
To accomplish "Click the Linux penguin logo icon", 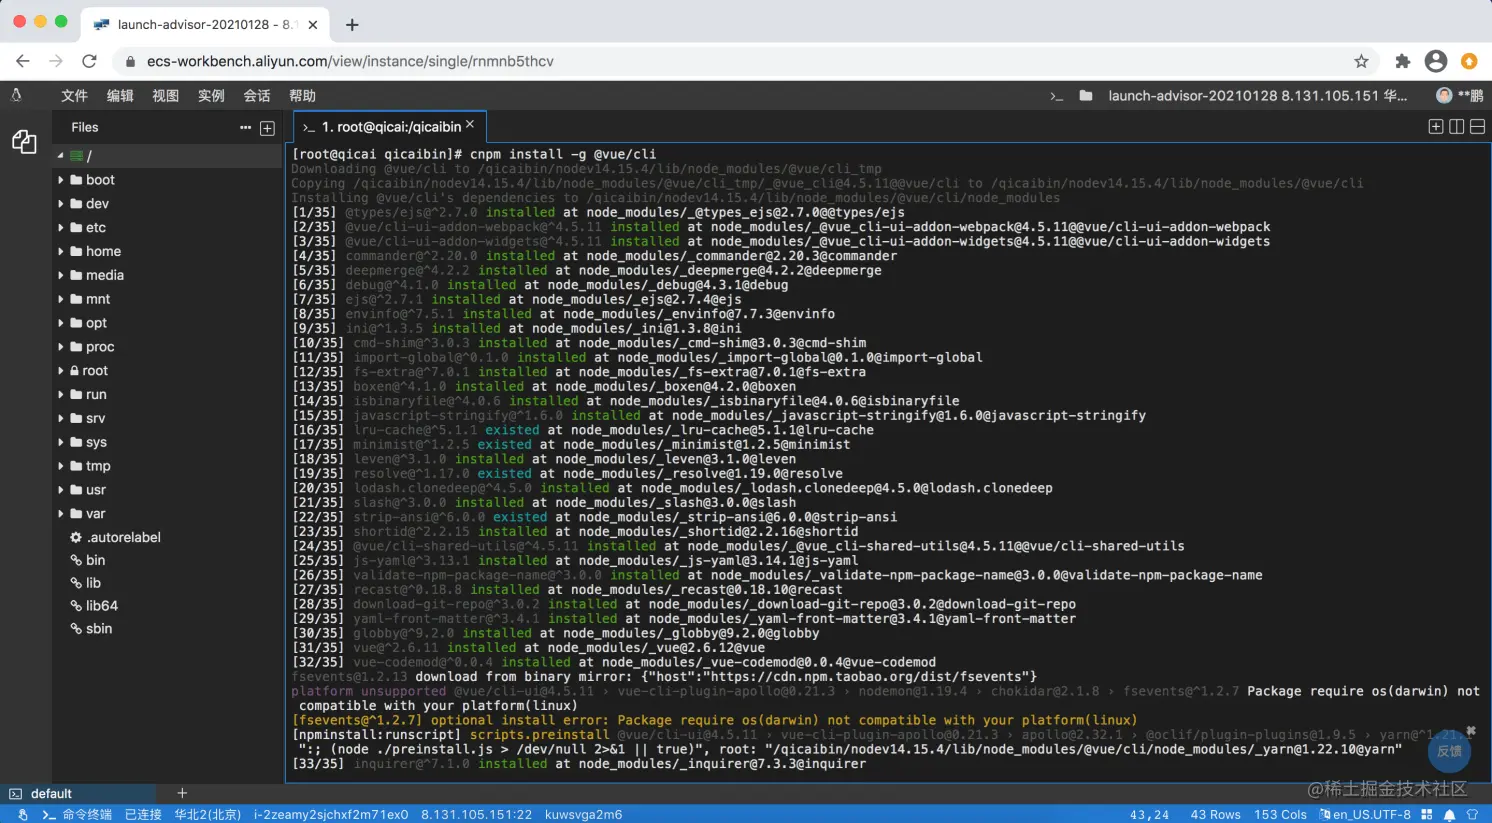I will 16,95.
